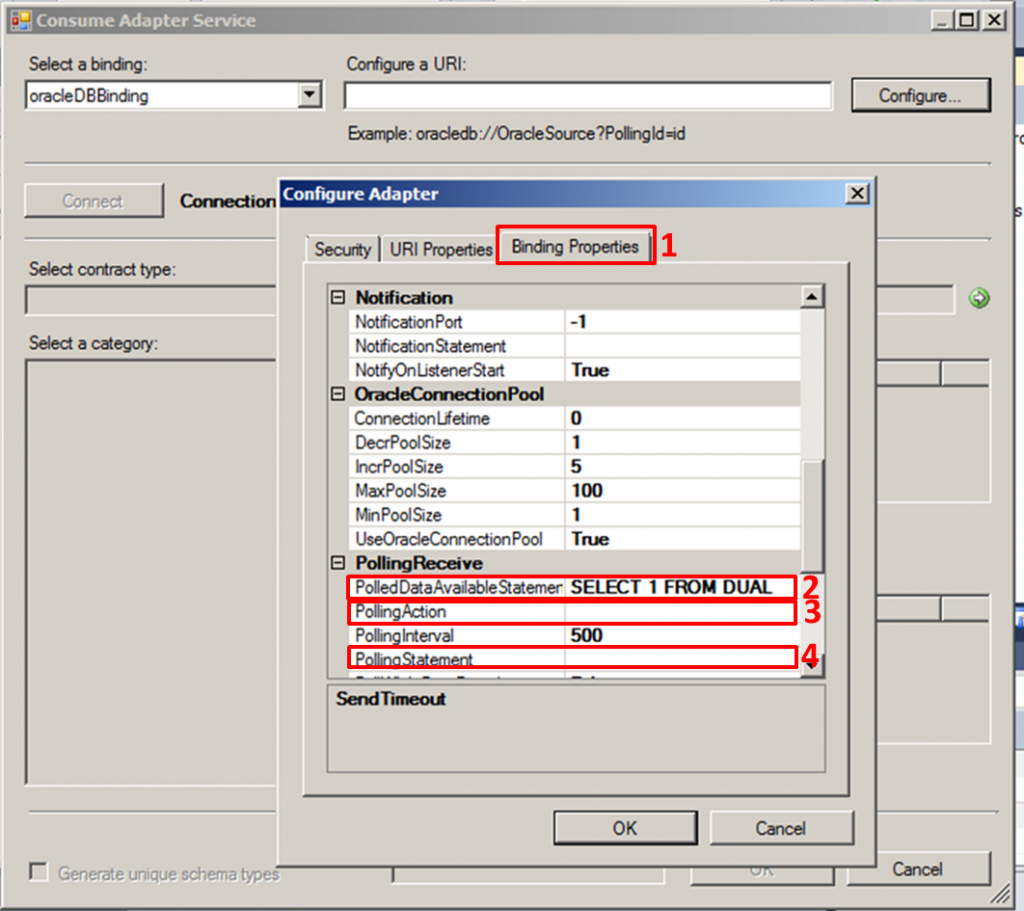Enable Generate unique schema types checkbox
This screenshot has height=911, width=1024.
click(x=39, y=872)
